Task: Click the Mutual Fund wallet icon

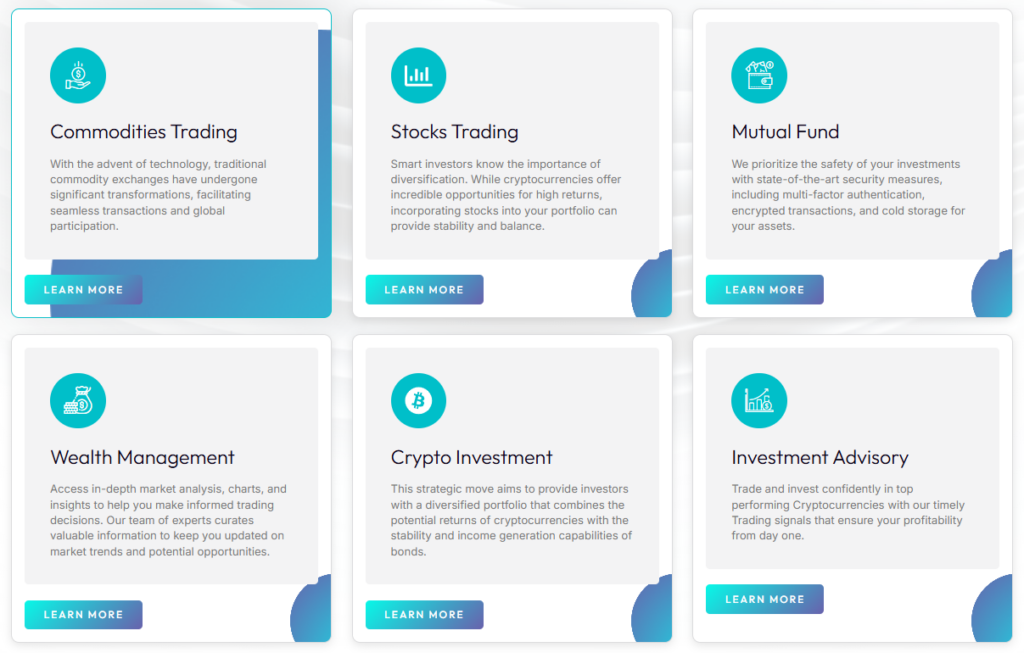Action: tap(759, 75)
